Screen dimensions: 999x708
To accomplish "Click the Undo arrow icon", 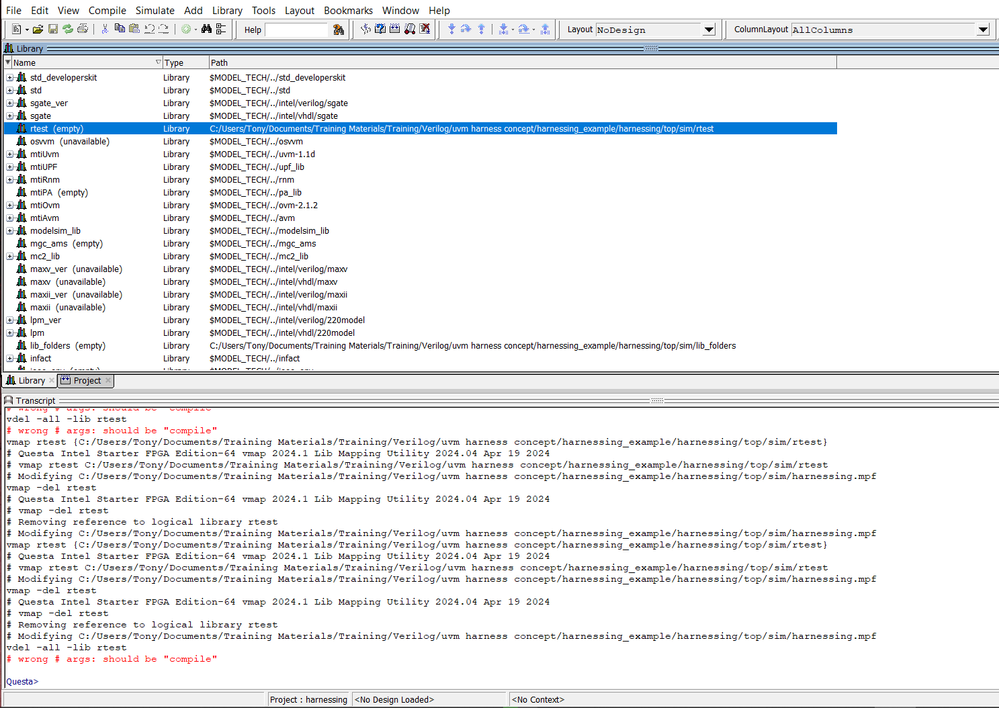I will (x=149, y=30).
